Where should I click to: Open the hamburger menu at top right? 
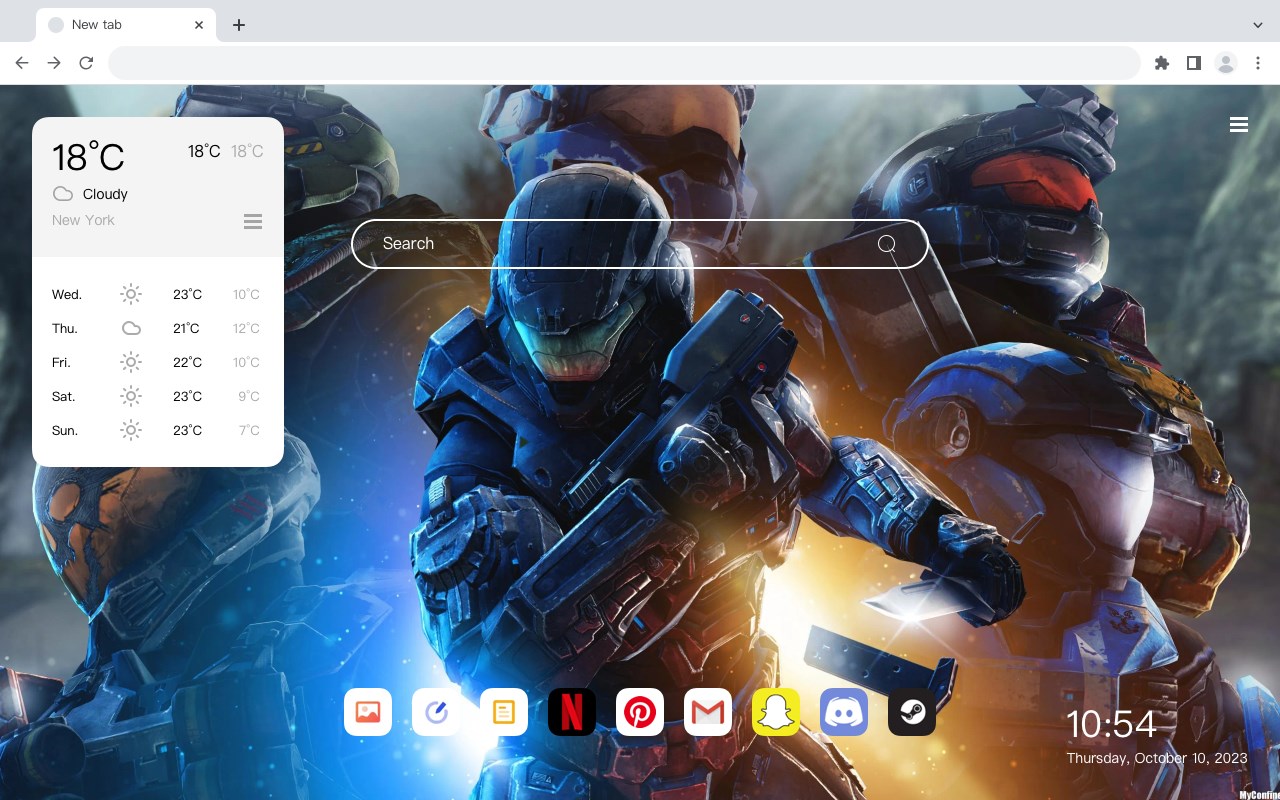pyautogui.click(x=1239, y=125)
